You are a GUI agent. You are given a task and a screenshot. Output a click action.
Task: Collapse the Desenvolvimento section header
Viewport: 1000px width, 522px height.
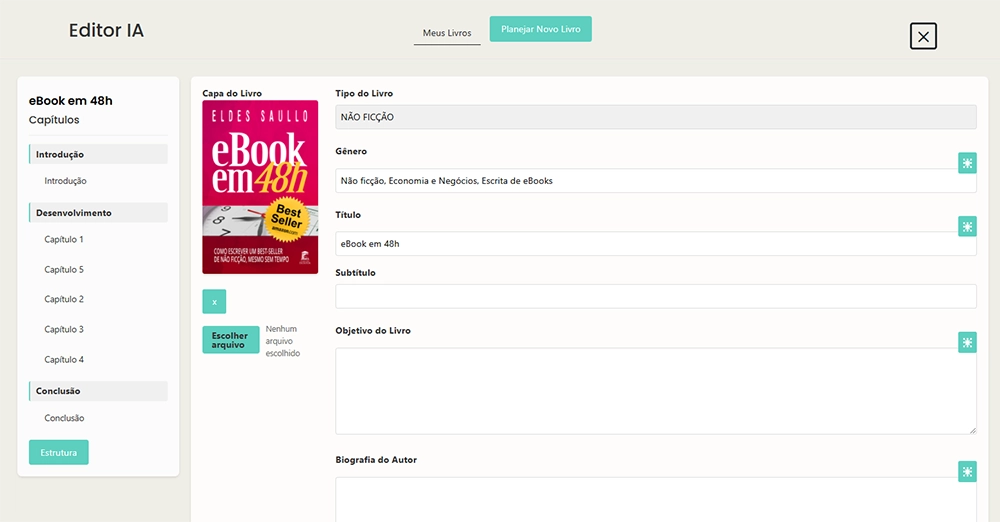[98, 213]
